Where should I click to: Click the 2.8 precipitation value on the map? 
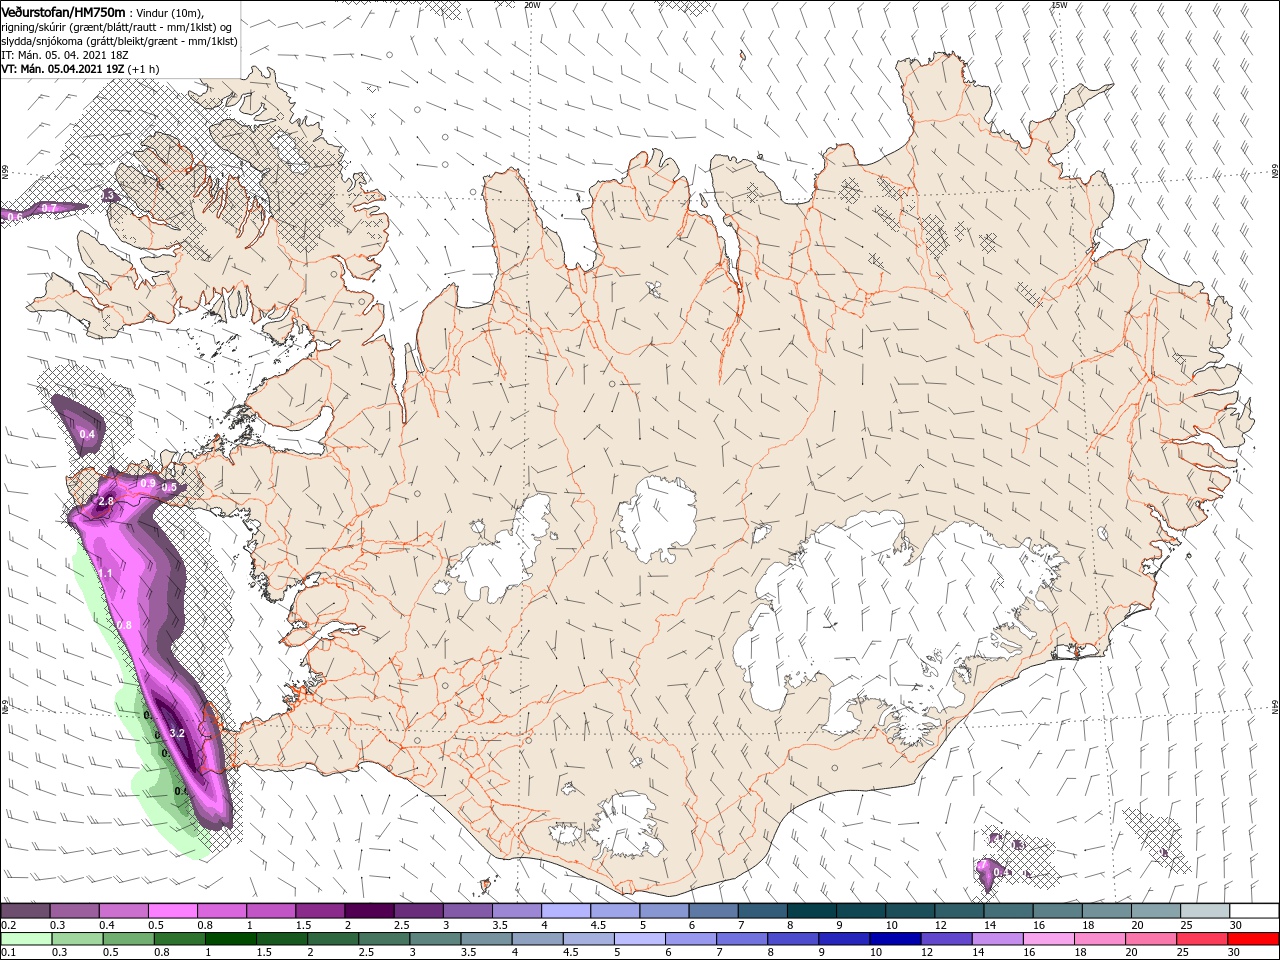click(107, 501)
